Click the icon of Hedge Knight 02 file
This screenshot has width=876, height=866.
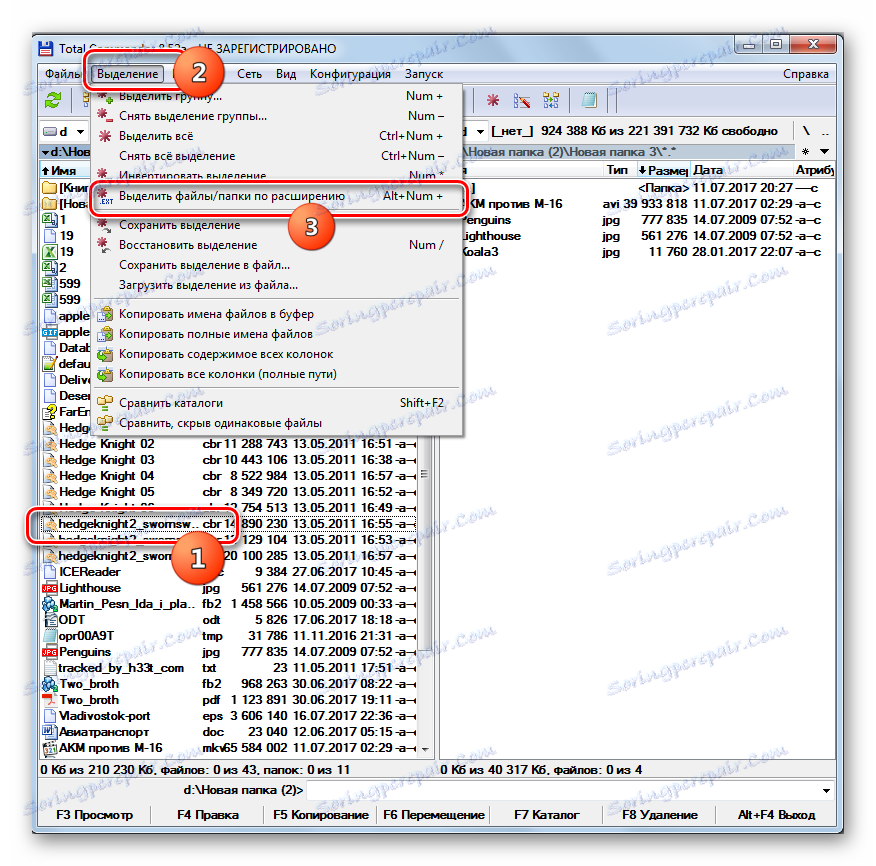point(50,444)
